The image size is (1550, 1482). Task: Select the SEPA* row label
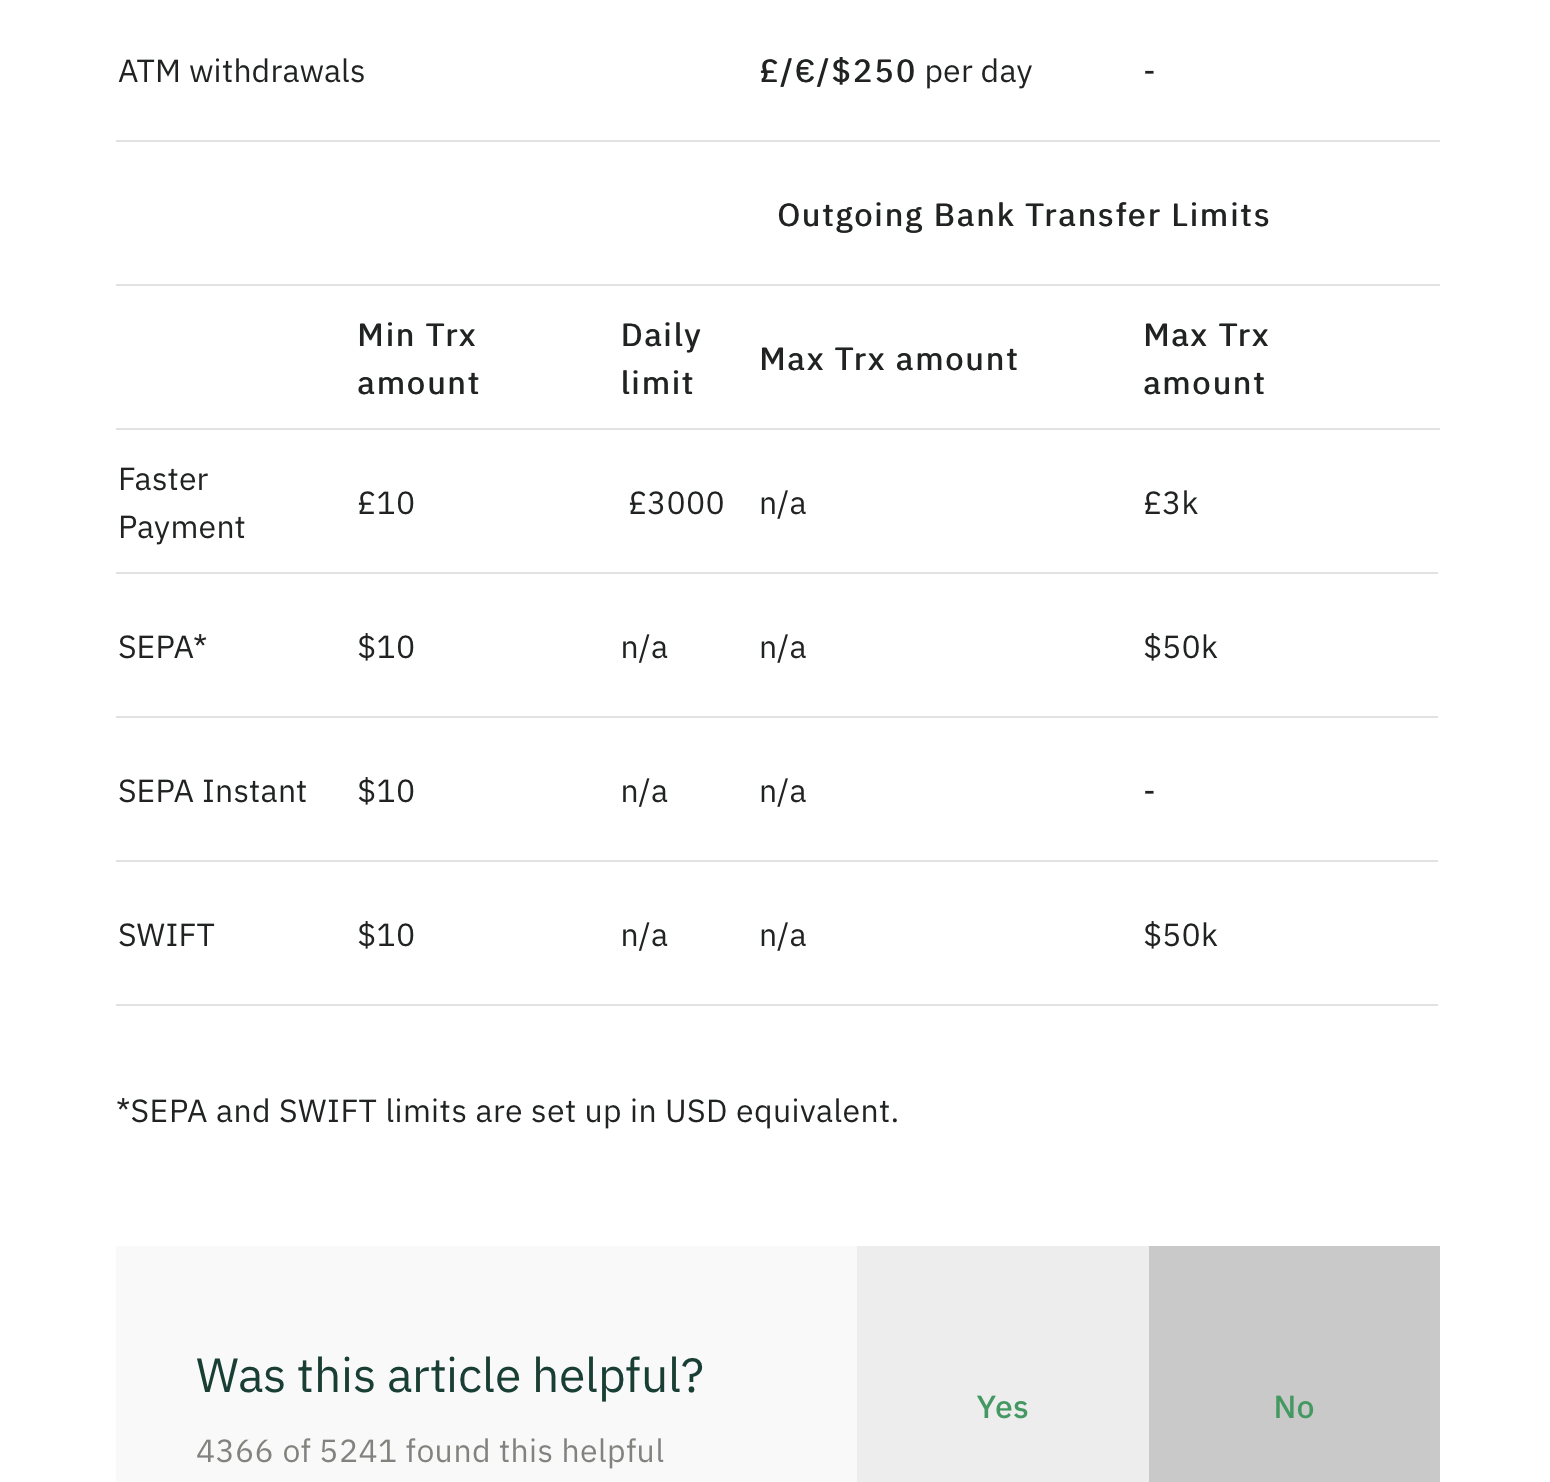pos(162,647)
